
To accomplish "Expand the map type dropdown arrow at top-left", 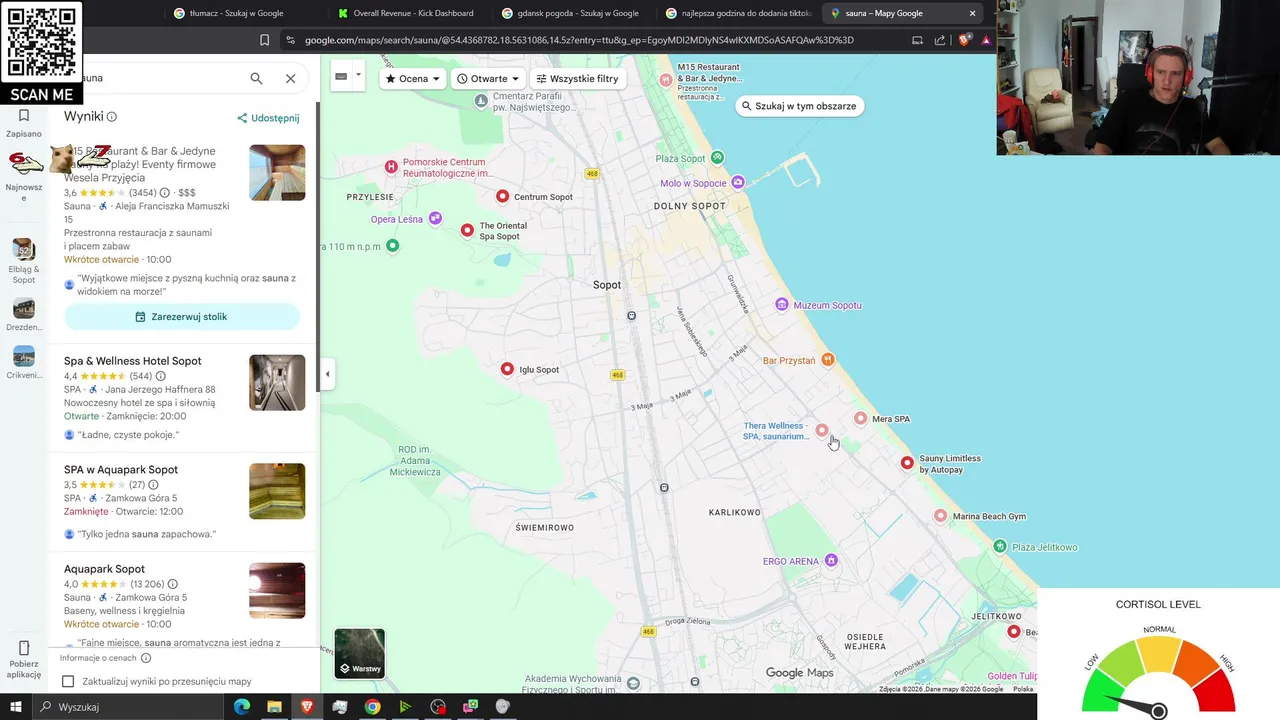I will point(358,75).
